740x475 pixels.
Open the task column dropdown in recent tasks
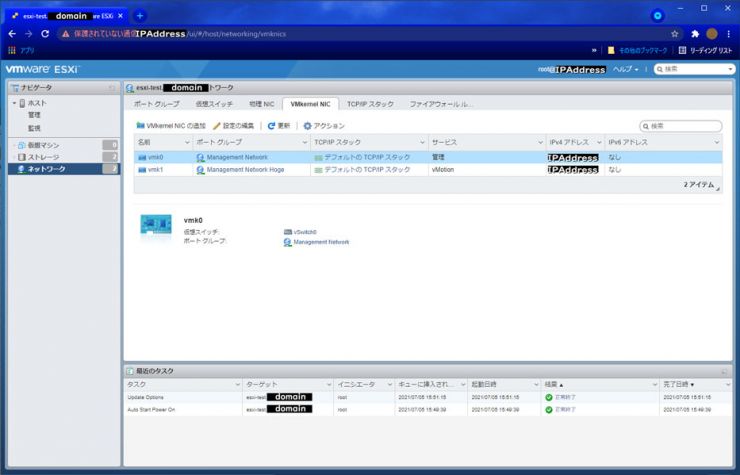[237, 385]
